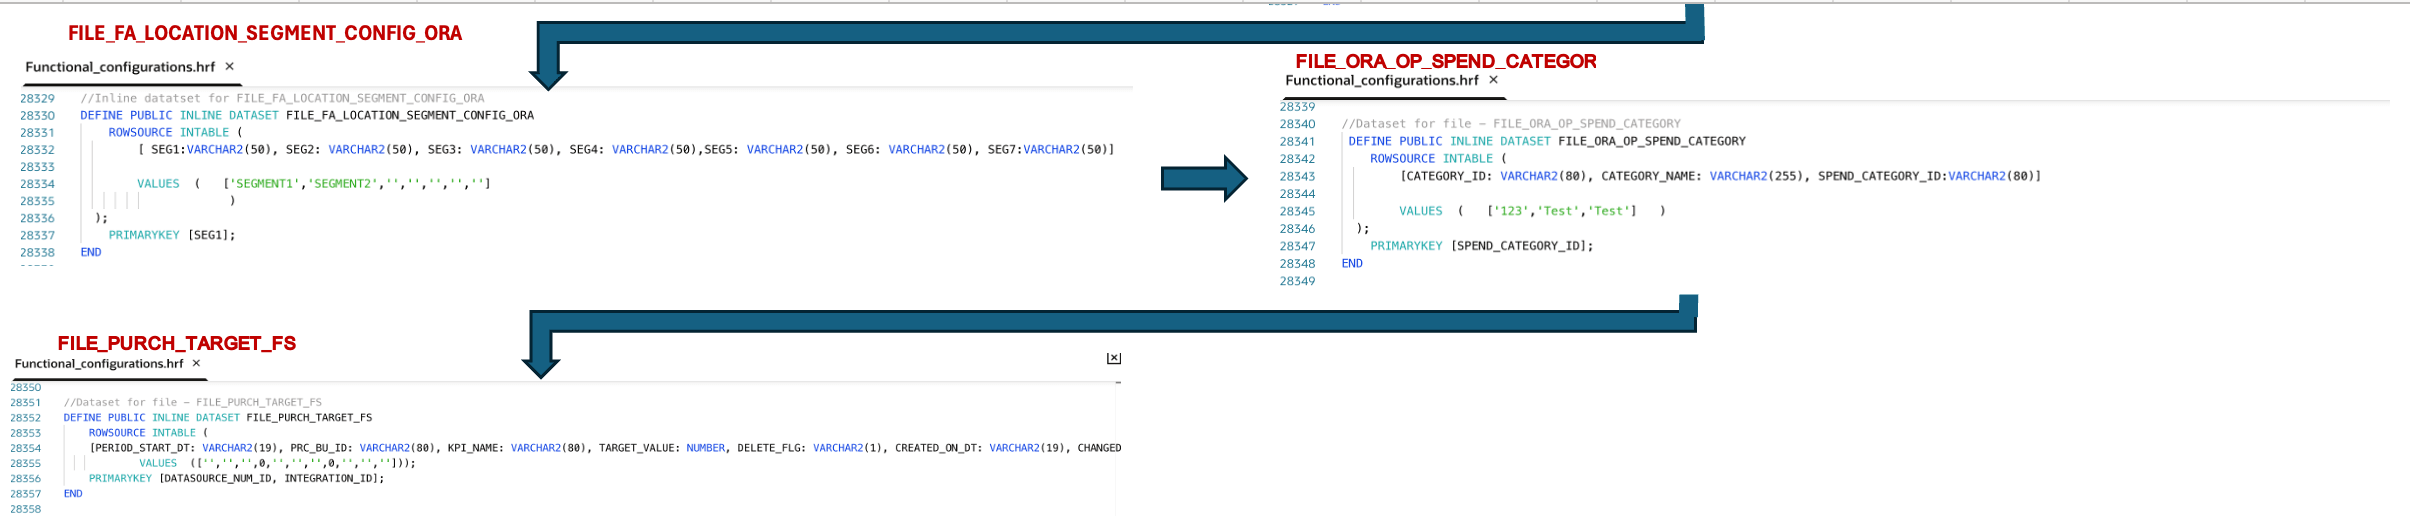Click line number 28354 in the gutter

[x=26, y=448]
